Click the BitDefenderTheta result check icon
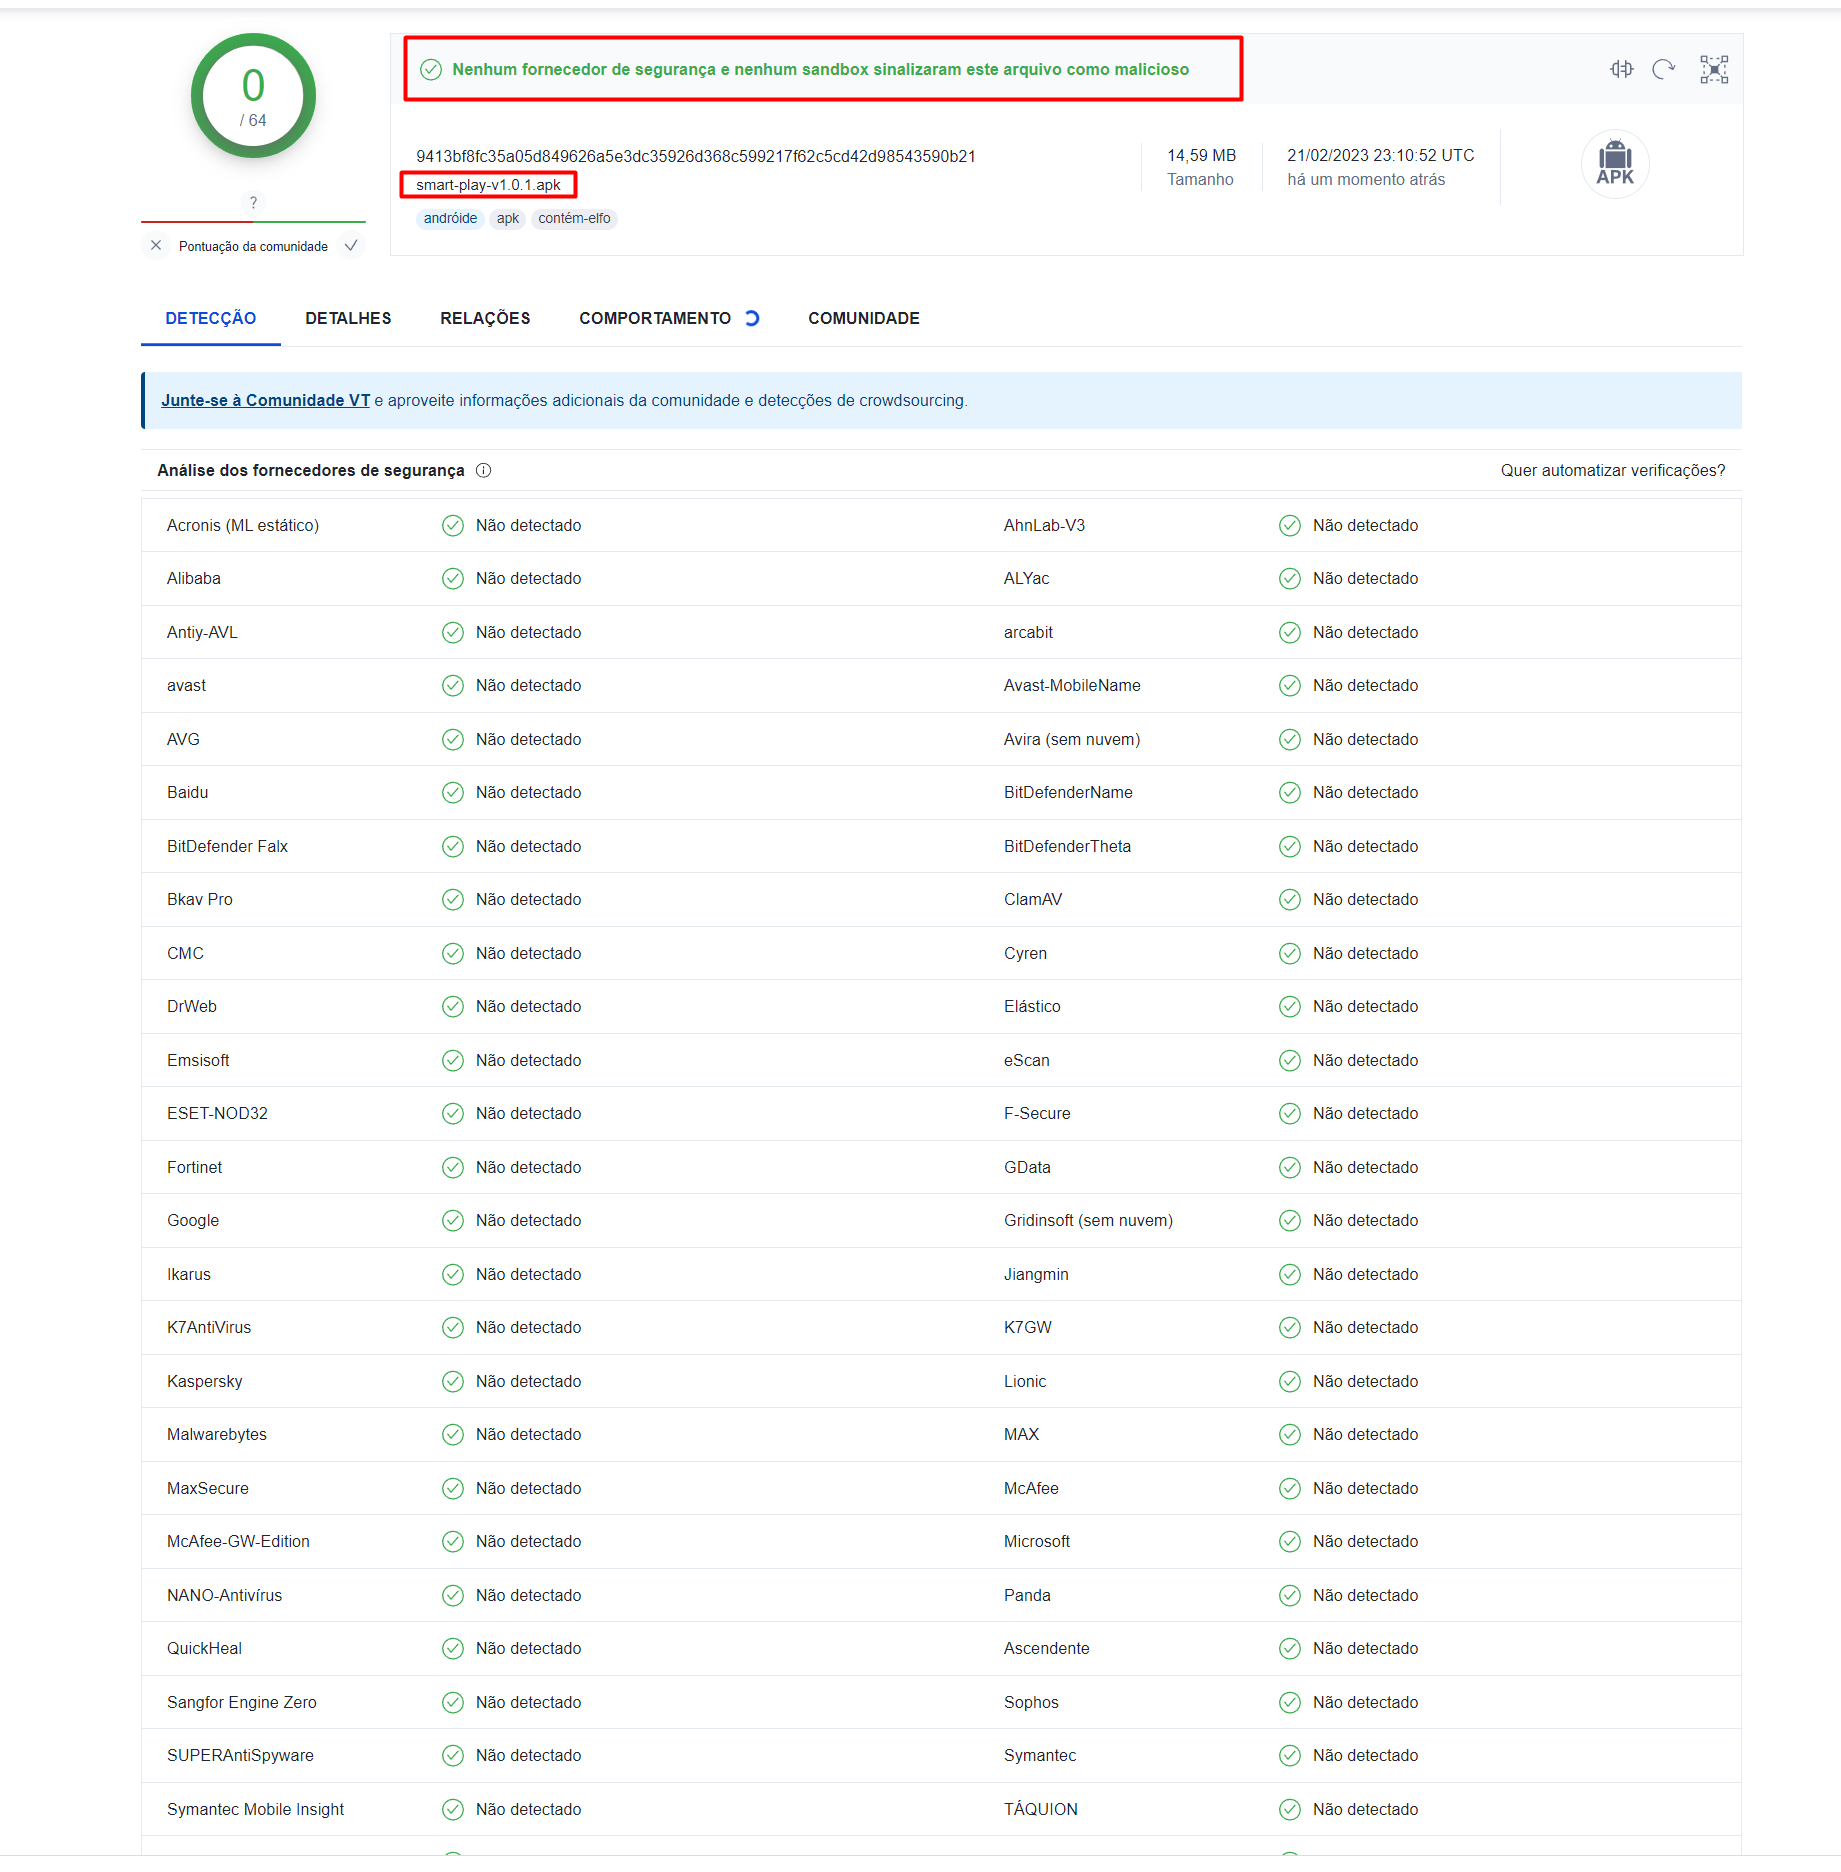Viewport: 1841px width, 1872px height. pos(1290,846)
